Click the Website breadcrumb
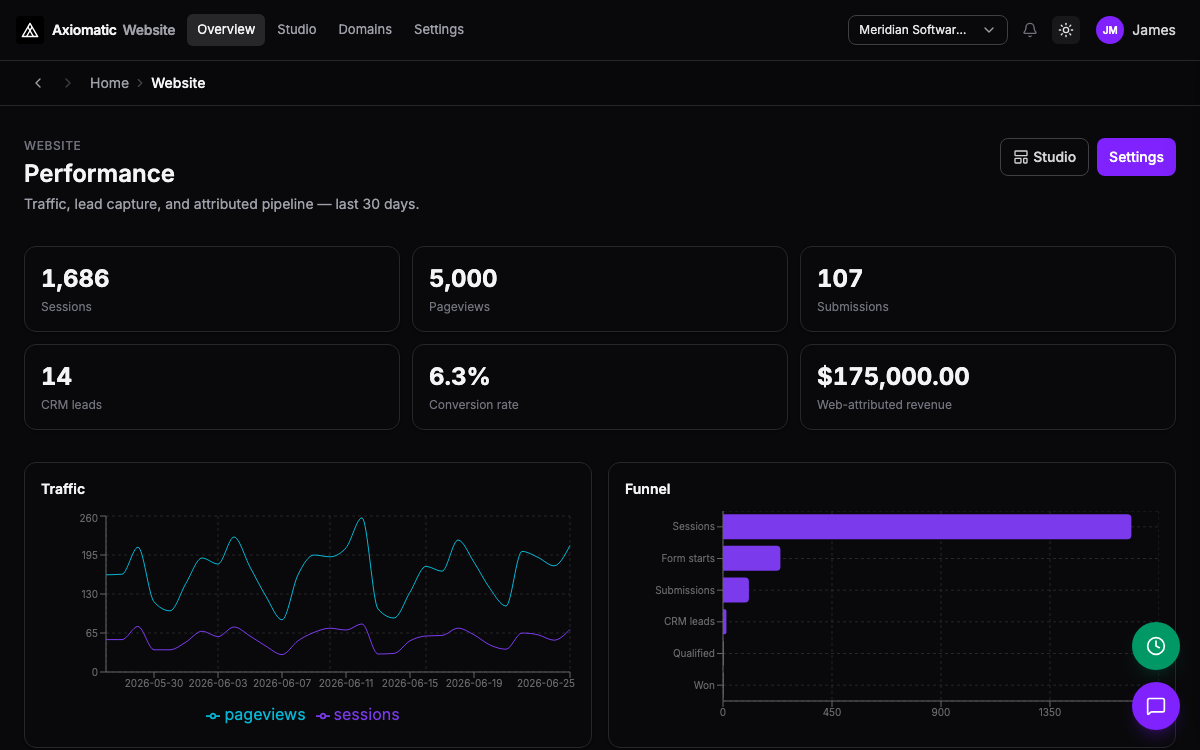The image size is (1200, 750). pyautogui.click(x=178, y=83)
